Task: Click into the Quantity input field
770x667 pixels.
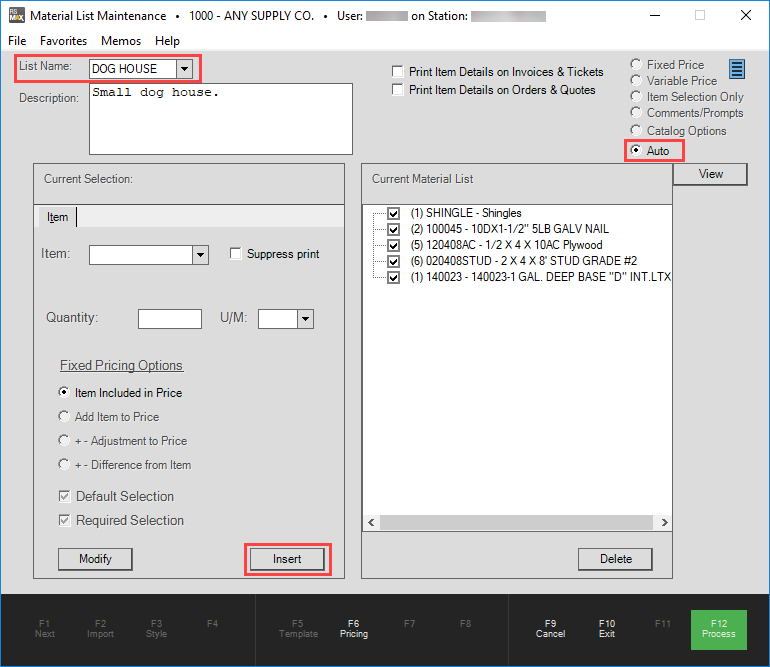Action: pos(170,319)
